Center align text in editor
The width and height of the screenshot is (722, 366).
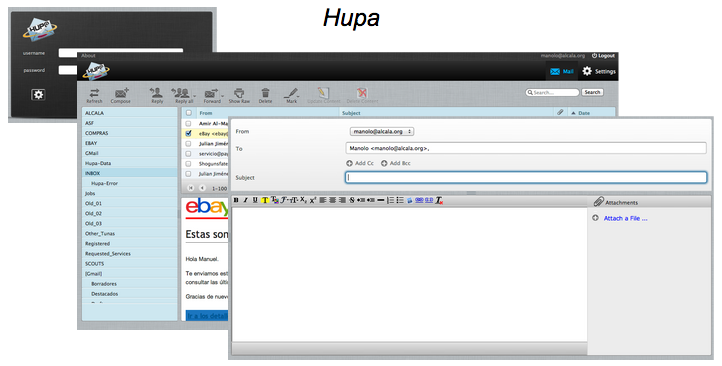(332, 200)
